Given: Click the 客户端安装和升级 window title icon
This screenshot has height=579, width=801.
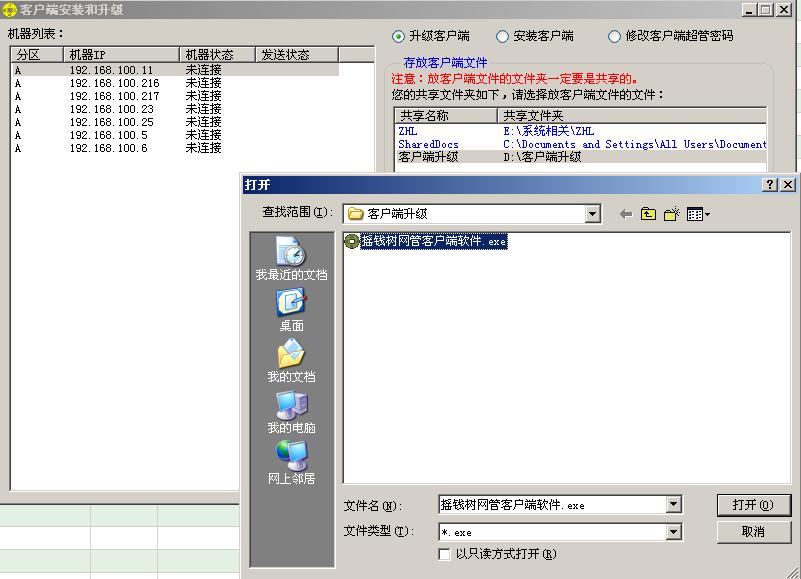Looking at the screenshot, I should (9, 9).
